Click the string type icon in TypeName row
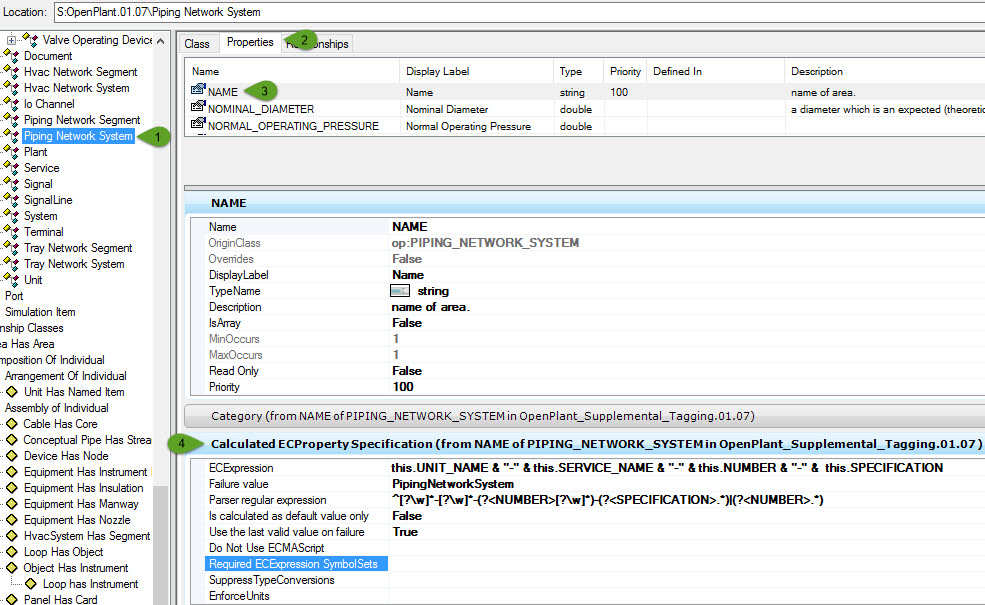Screen dimensions: 985x605 (400, 291)
